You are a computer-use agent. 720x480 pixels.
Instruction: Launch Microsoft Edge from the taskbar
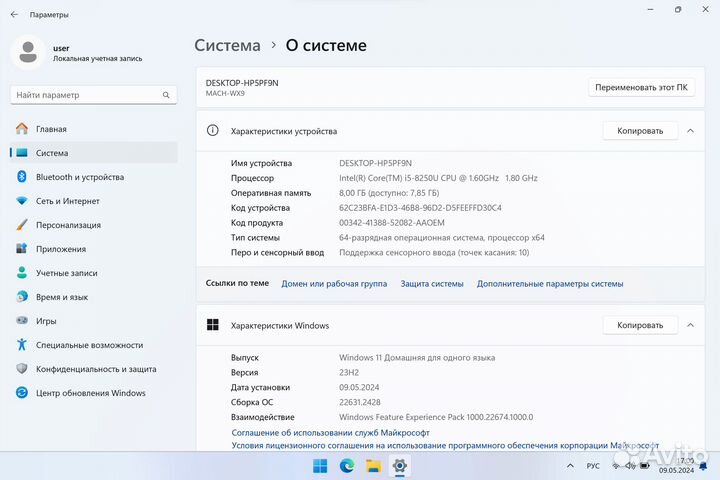pos(347,466)
